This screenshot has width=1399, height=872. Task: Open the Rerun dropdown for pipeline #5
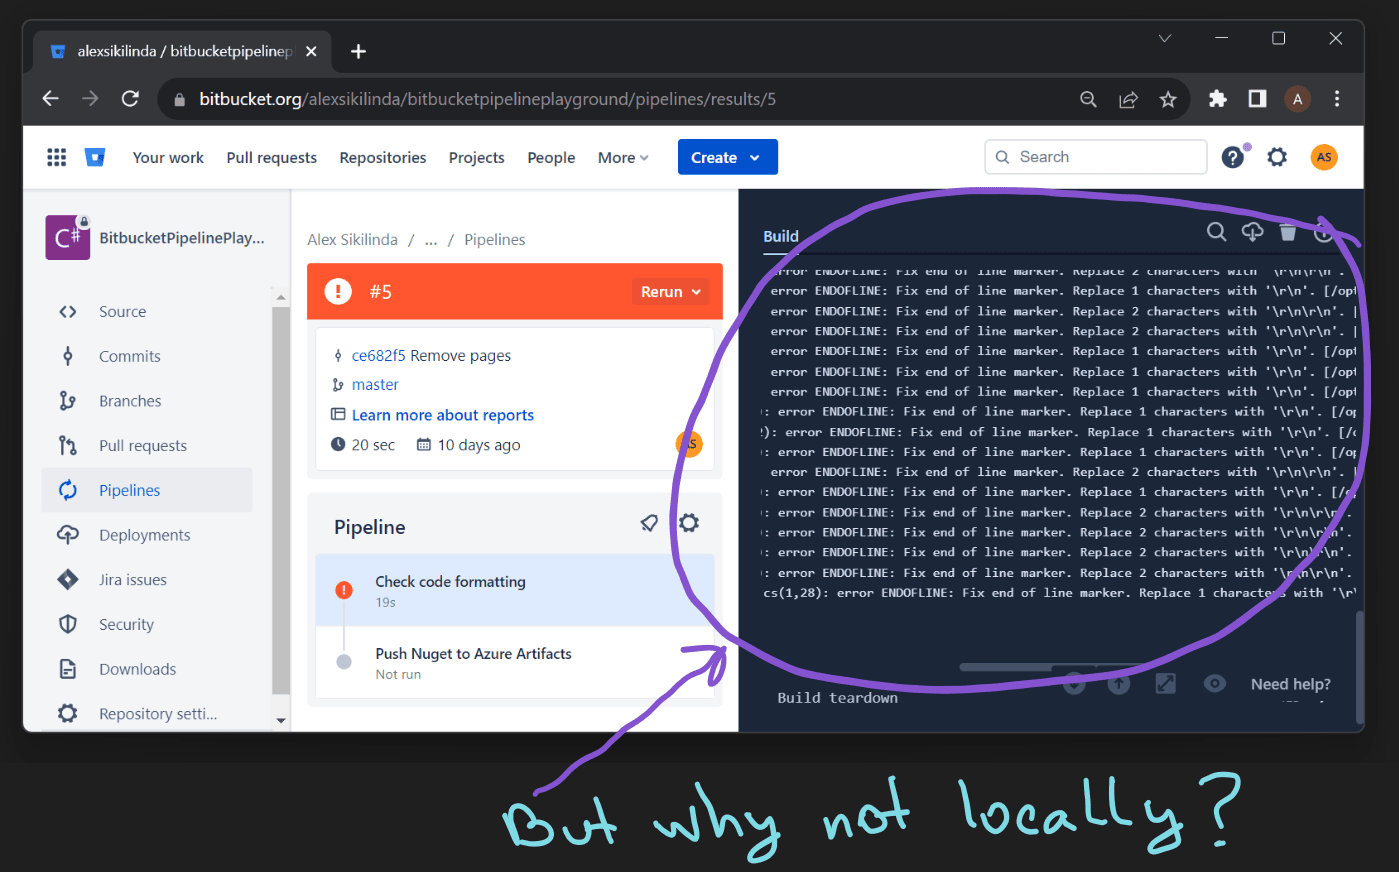pos(671,292)
